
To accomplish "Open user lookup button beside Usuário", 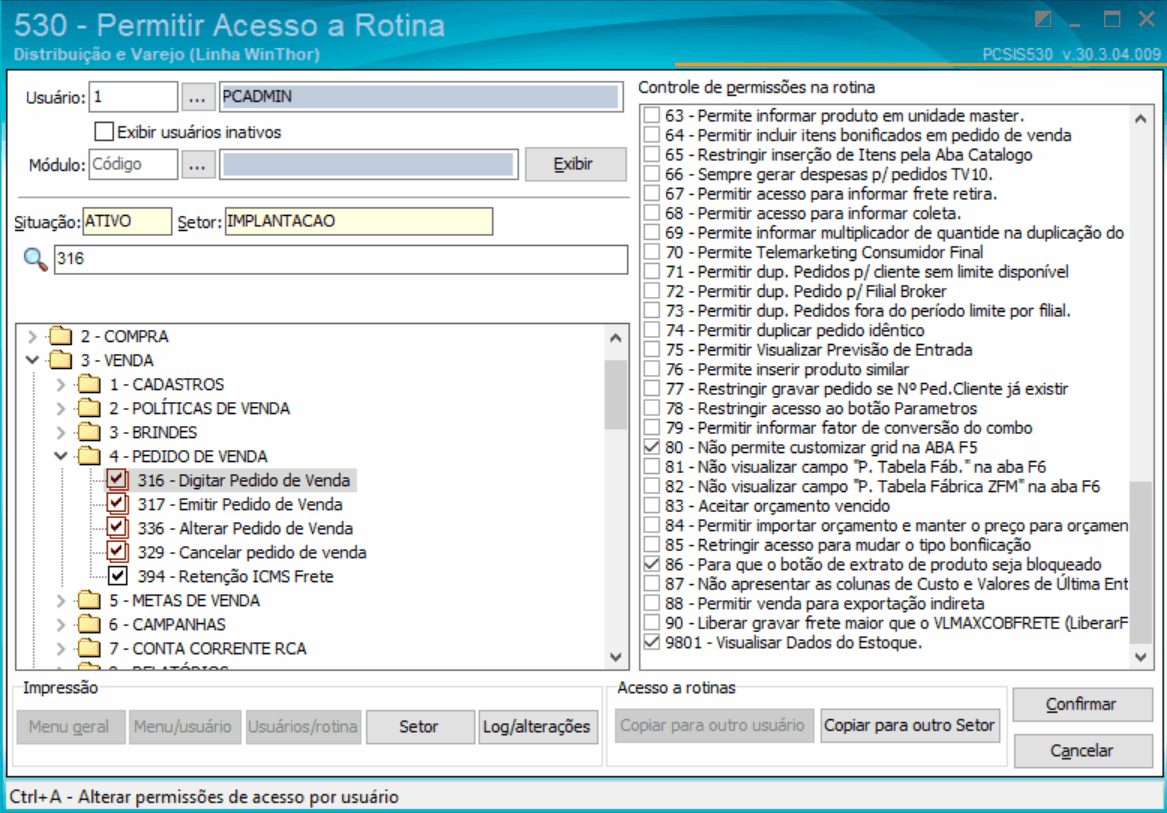I will pyautogui.click(x=198, y=98).
